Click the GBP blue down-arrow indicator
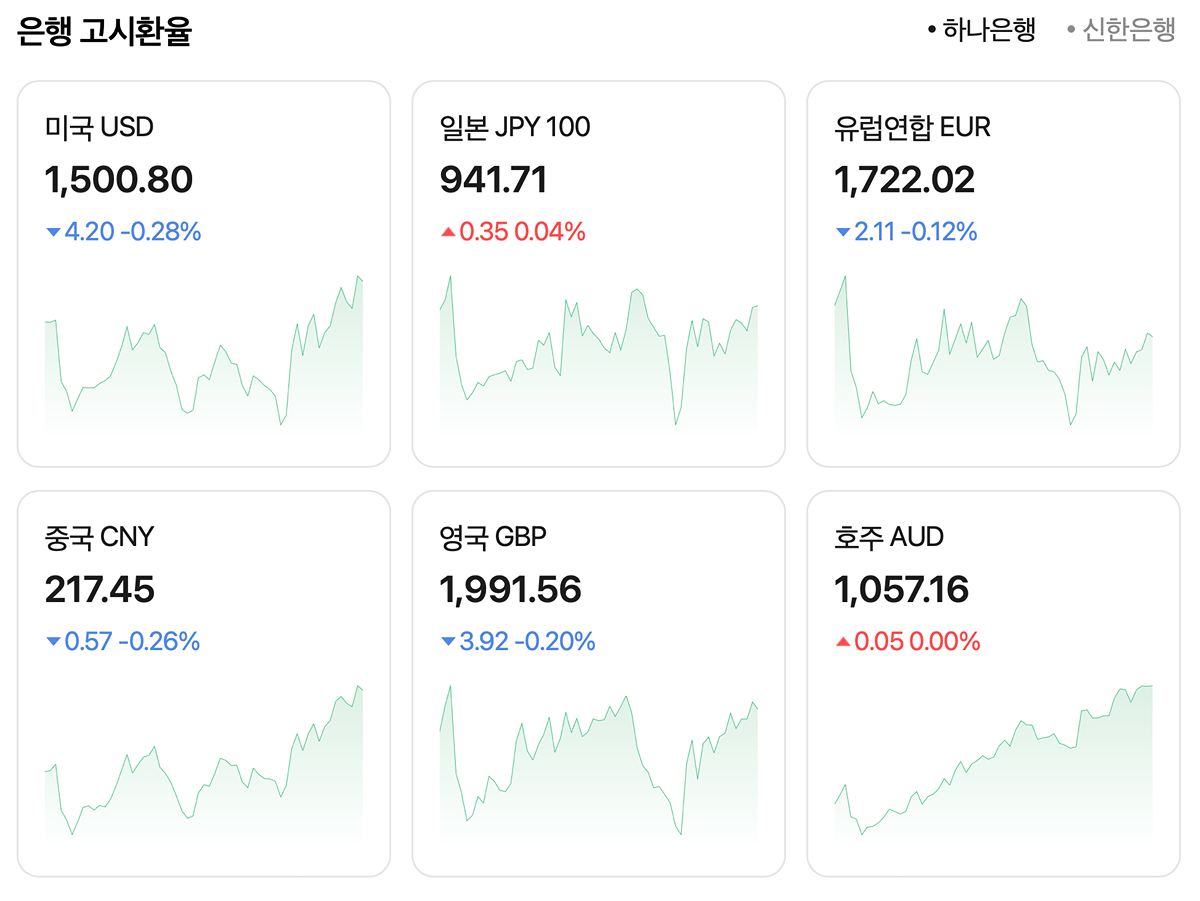The width and height of the screenshot is (1200, 901). [448, 642]
